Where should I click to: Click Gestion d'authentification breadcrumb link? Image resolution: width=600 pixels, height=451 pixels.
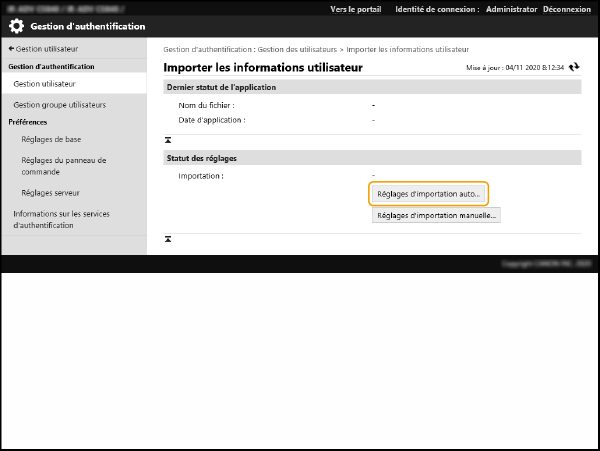click(x=206, y=49)
